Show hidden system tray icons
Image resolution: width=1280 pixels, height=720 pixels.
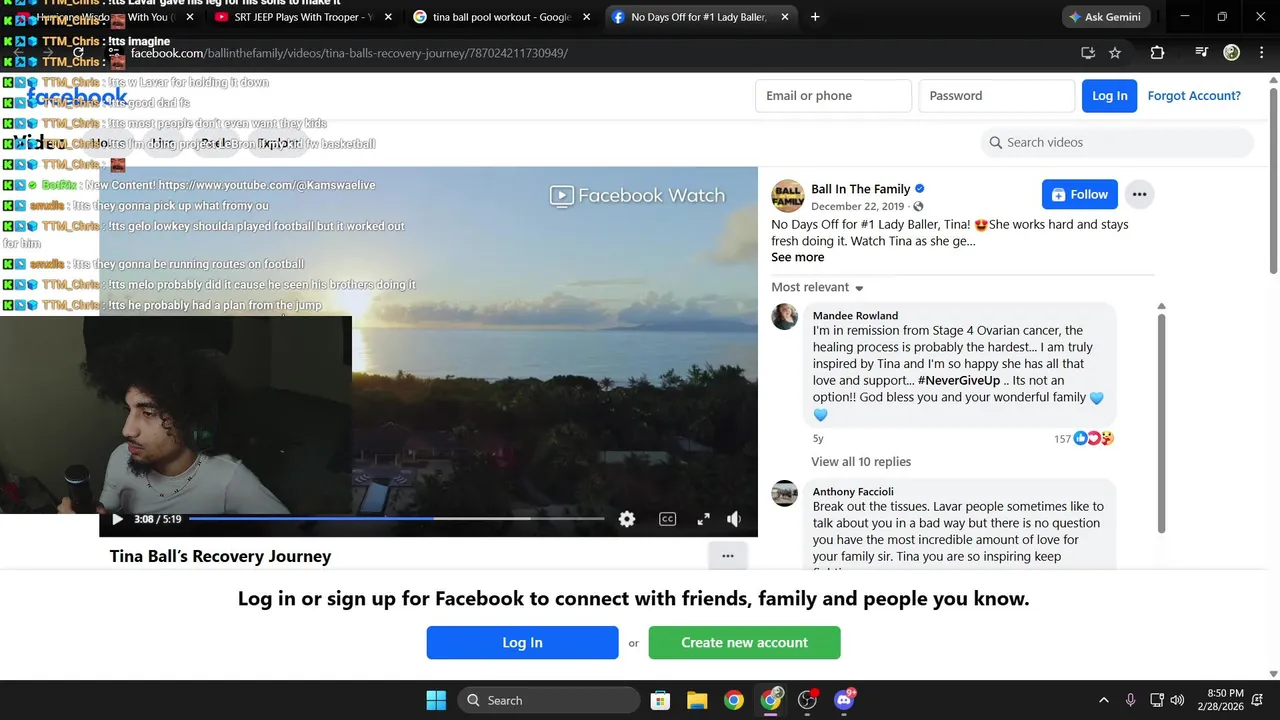[1104, 700]
